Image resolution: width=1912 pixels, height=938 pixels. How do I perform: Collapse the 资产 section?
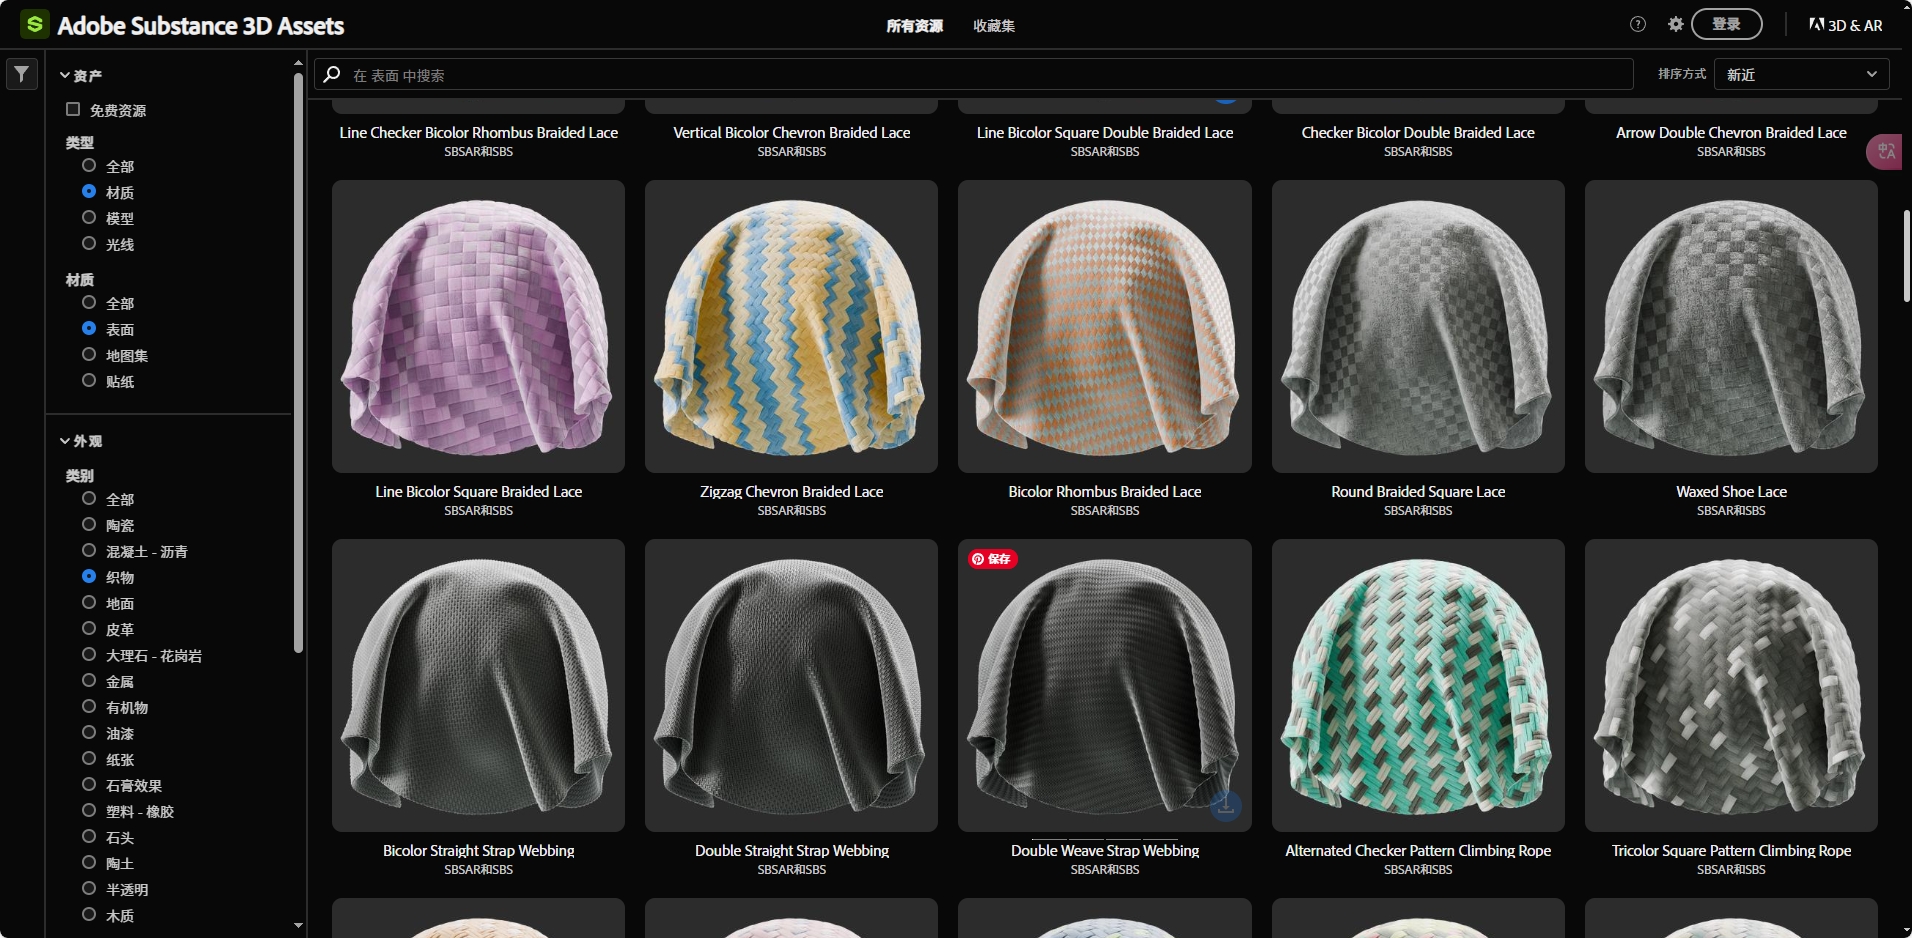coord(80,76)
